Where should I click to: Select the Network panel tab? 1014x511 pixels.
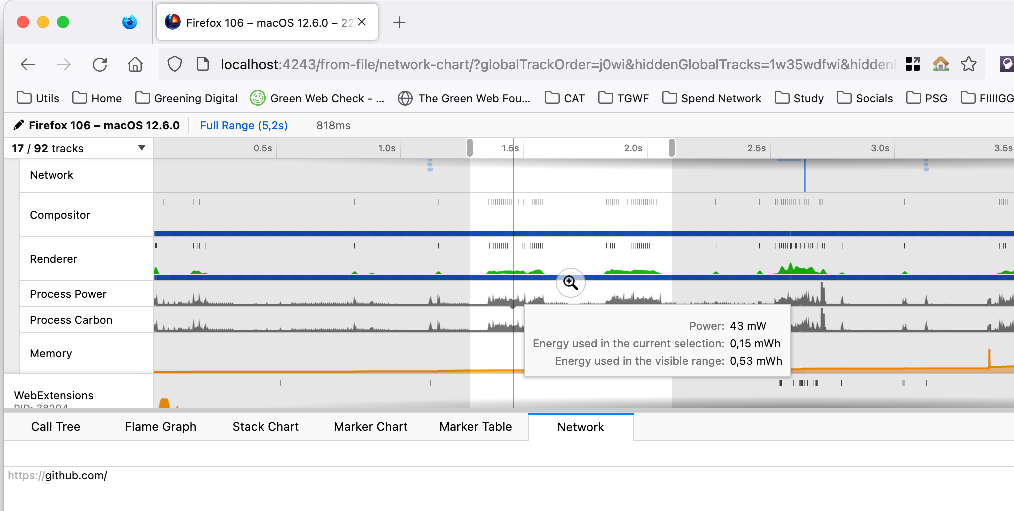[581, 427]
